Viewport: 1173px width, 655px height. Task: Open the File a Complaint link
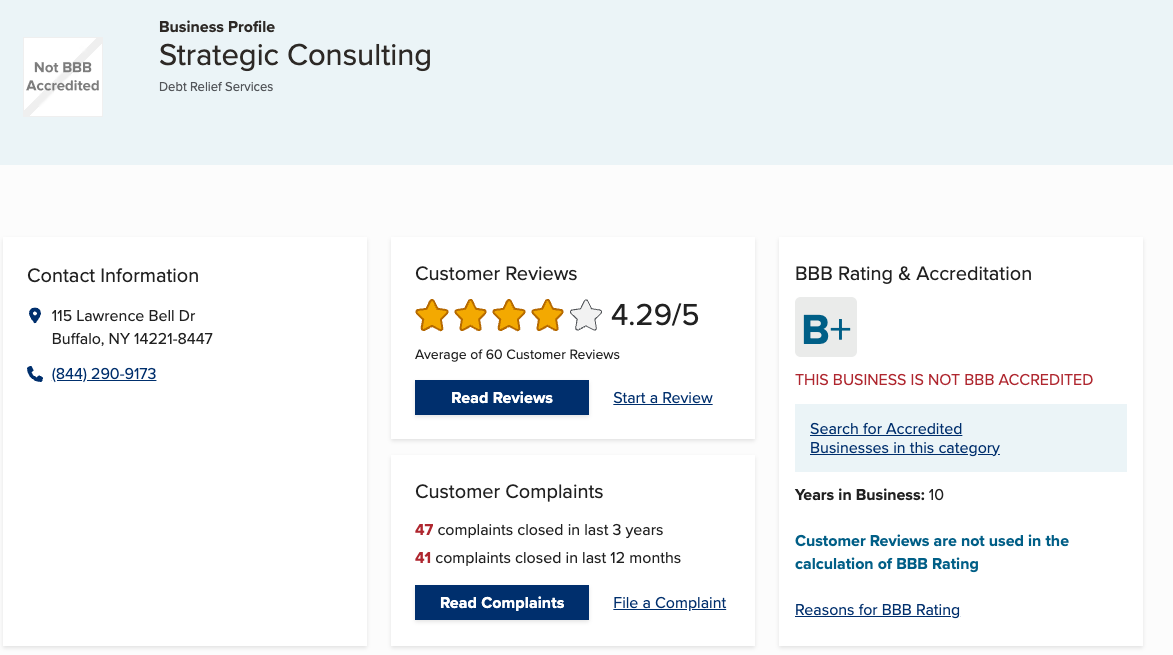click(x=670, y=603)
